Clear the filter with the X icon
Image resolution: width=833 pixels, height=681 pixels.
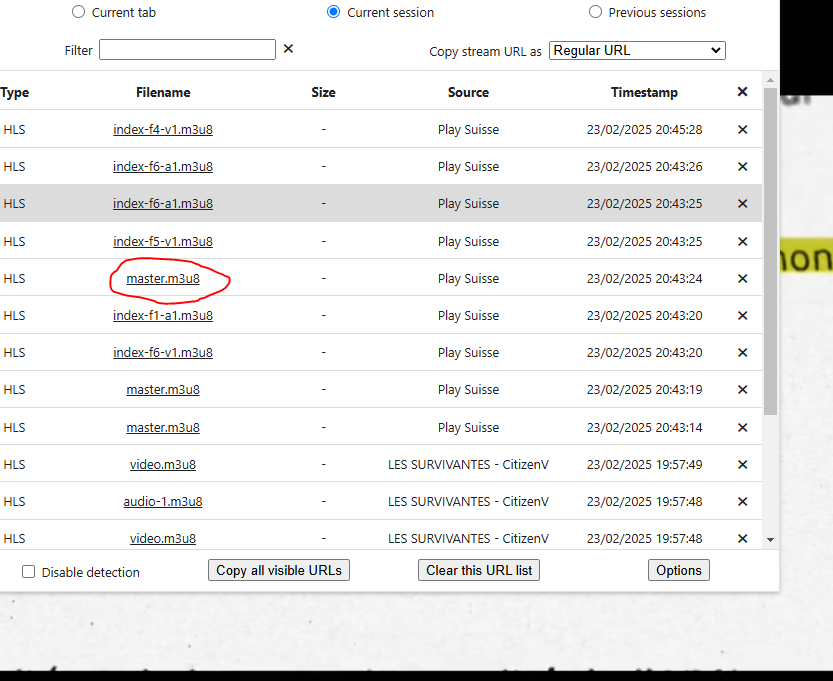pos(288,49)
